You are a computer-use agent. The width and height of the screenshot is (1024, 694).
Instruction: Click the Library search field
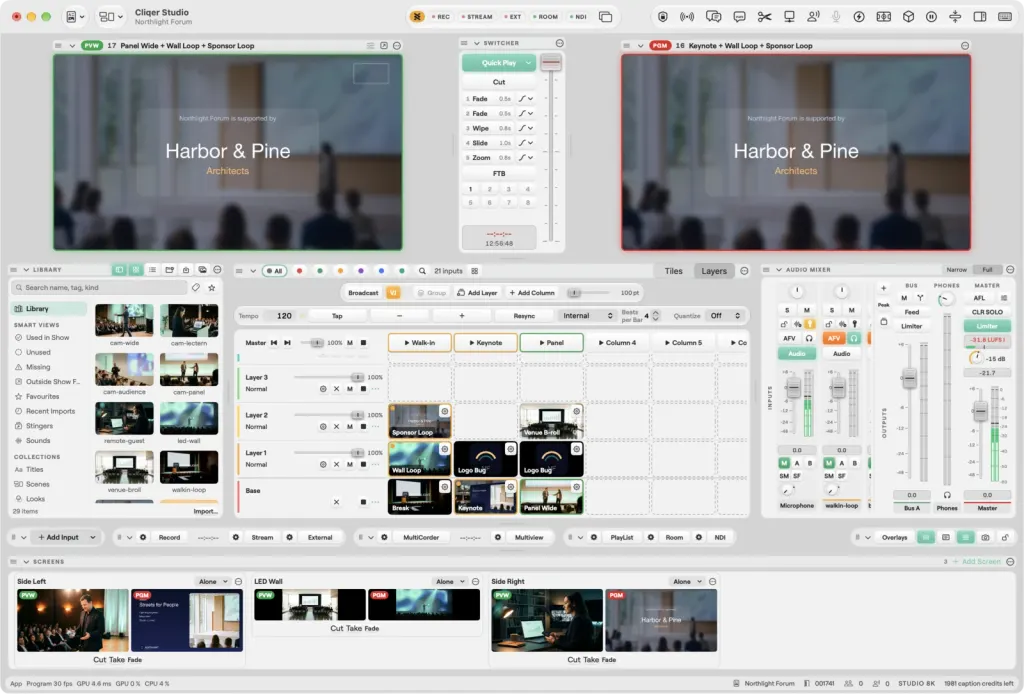pos(99,287)
